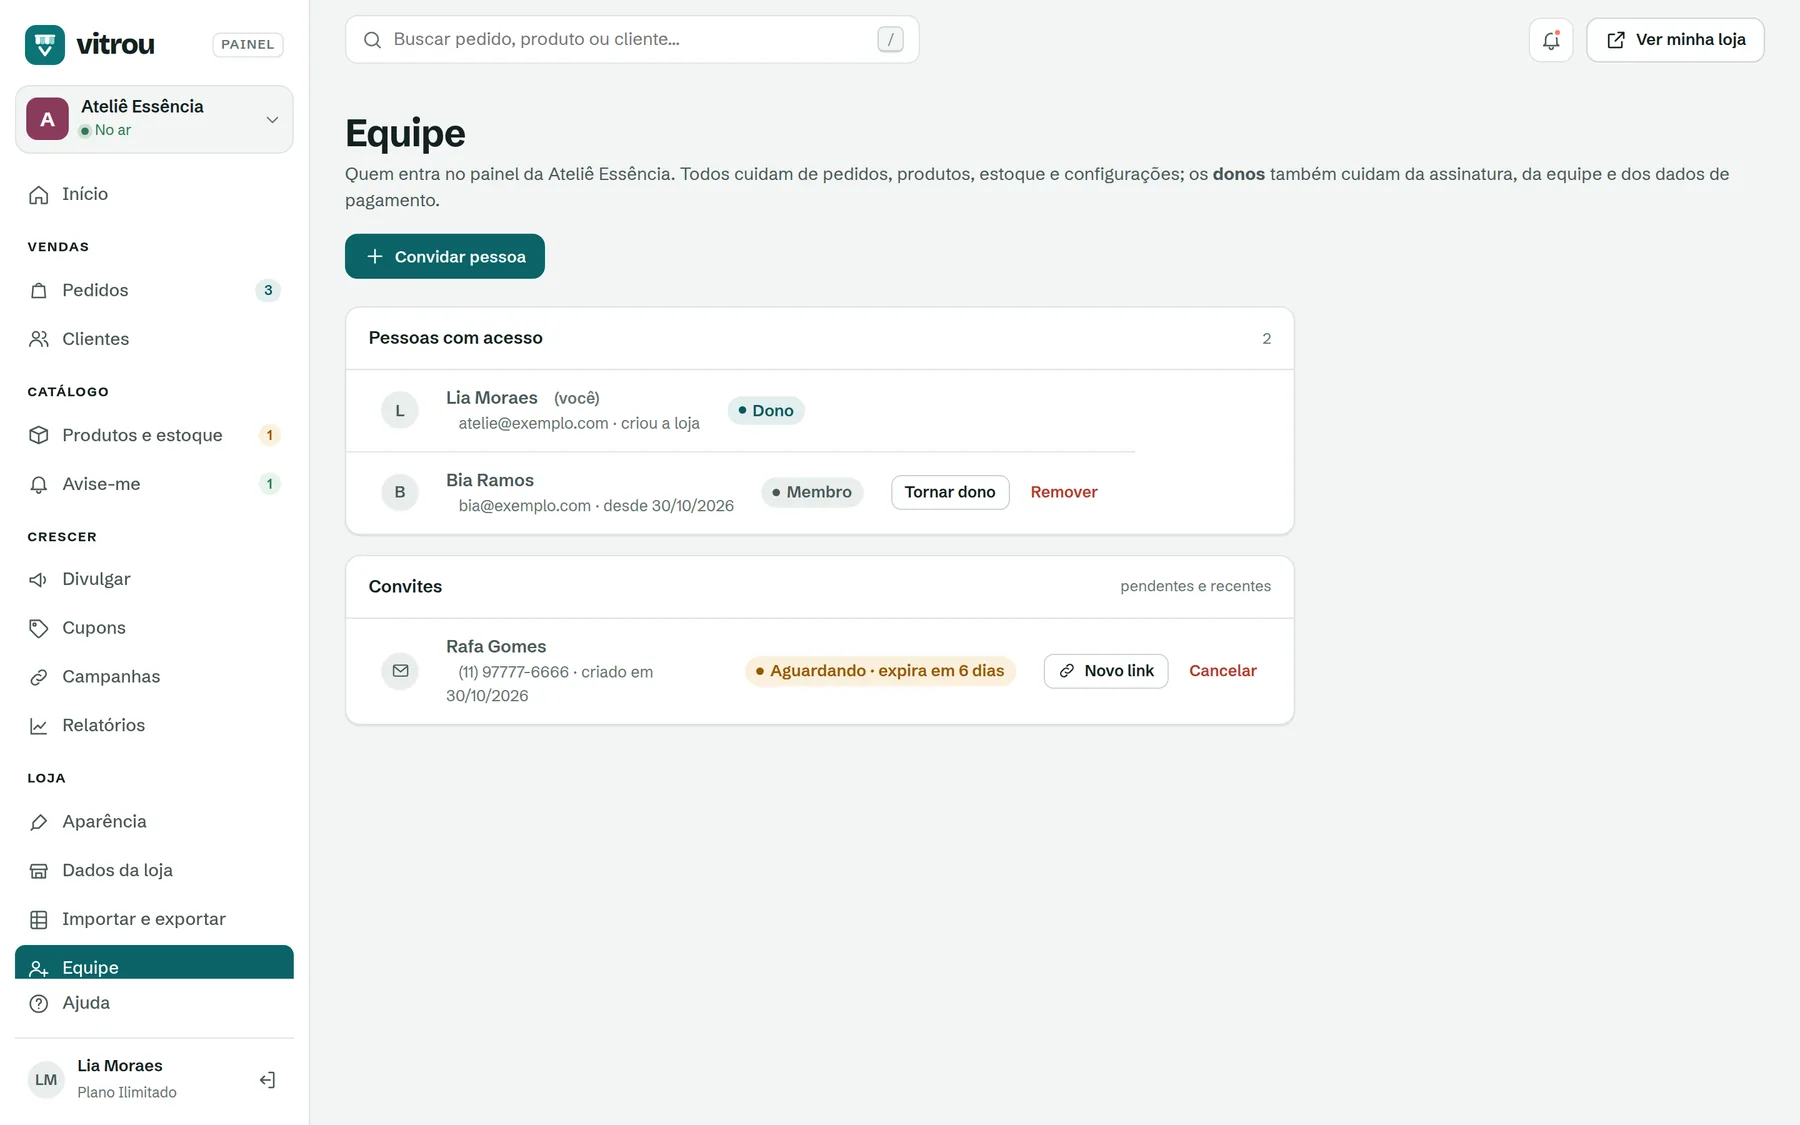
Task: Click the email atelie@exemplo.com
Action: (x=533, y=424)
